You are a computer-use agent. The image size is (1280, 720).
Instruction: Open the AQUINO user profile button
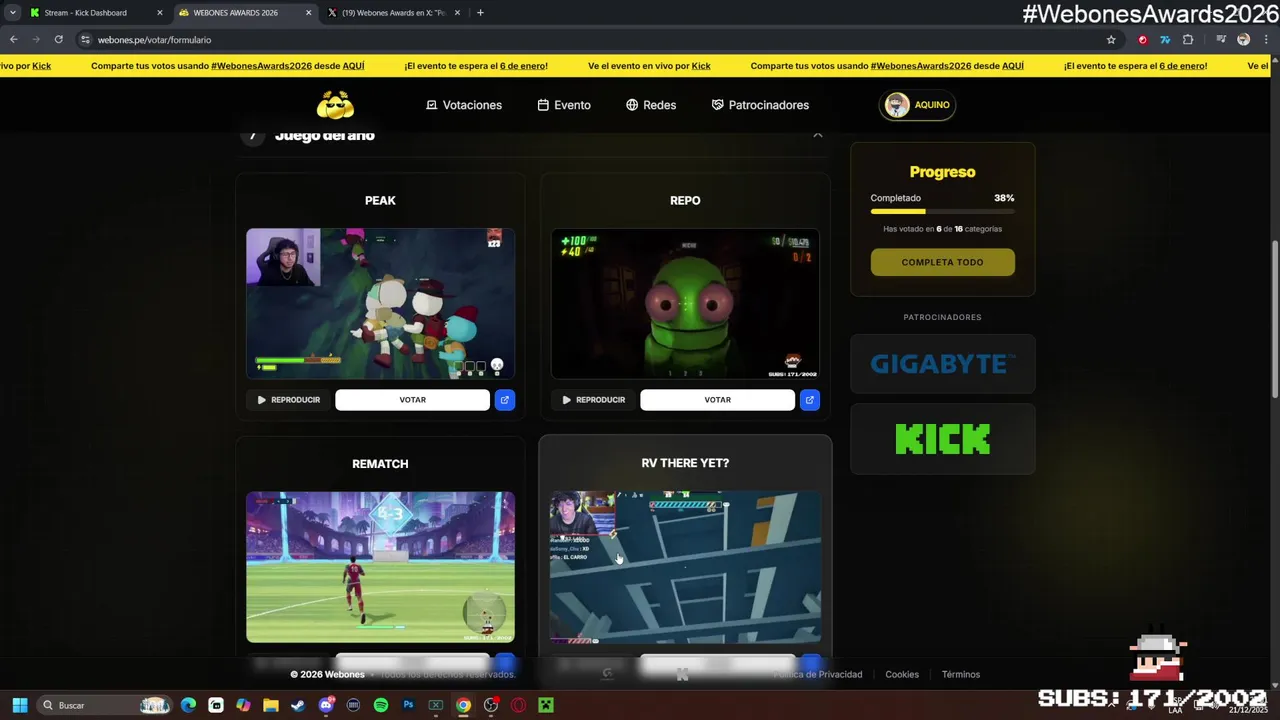click(917, 105)
